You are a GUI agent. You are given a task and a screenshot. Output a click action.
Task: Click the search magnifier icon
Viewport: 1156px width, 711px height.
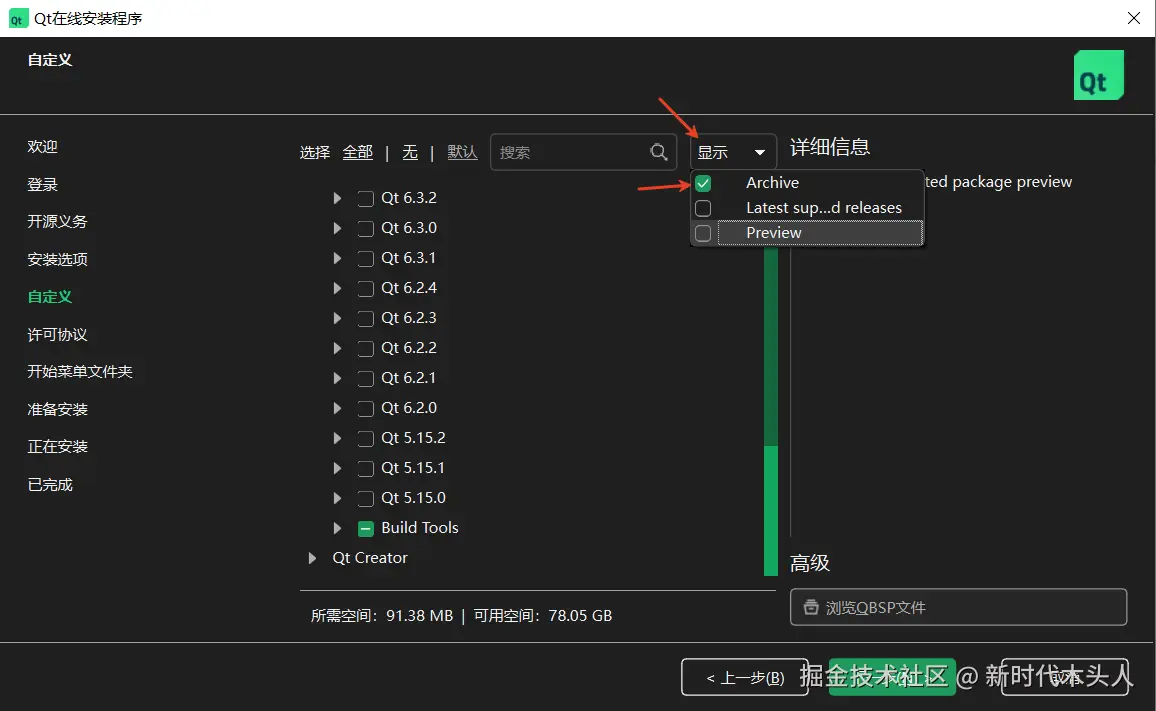coord(658,152)
